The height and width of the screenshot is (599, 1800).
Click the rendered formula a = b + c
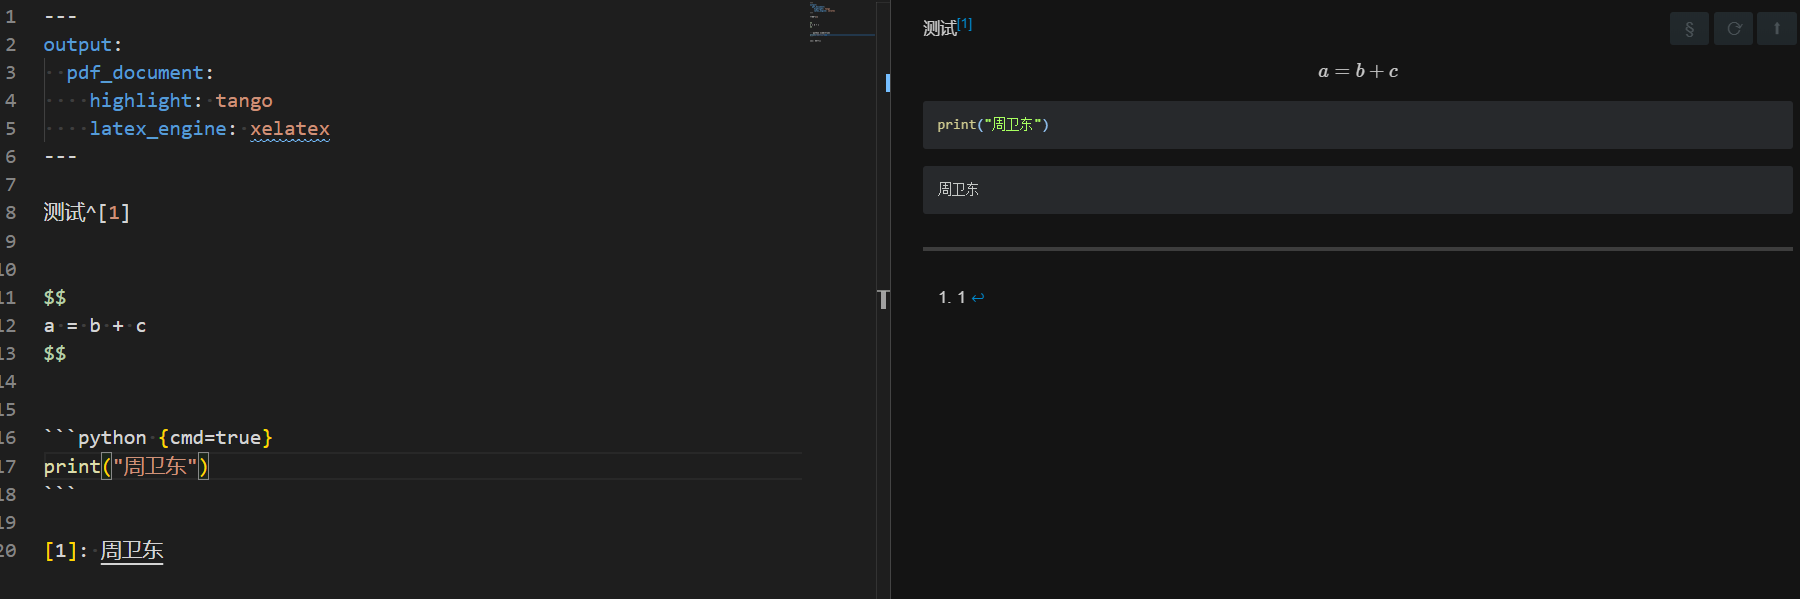[1358, 71]
